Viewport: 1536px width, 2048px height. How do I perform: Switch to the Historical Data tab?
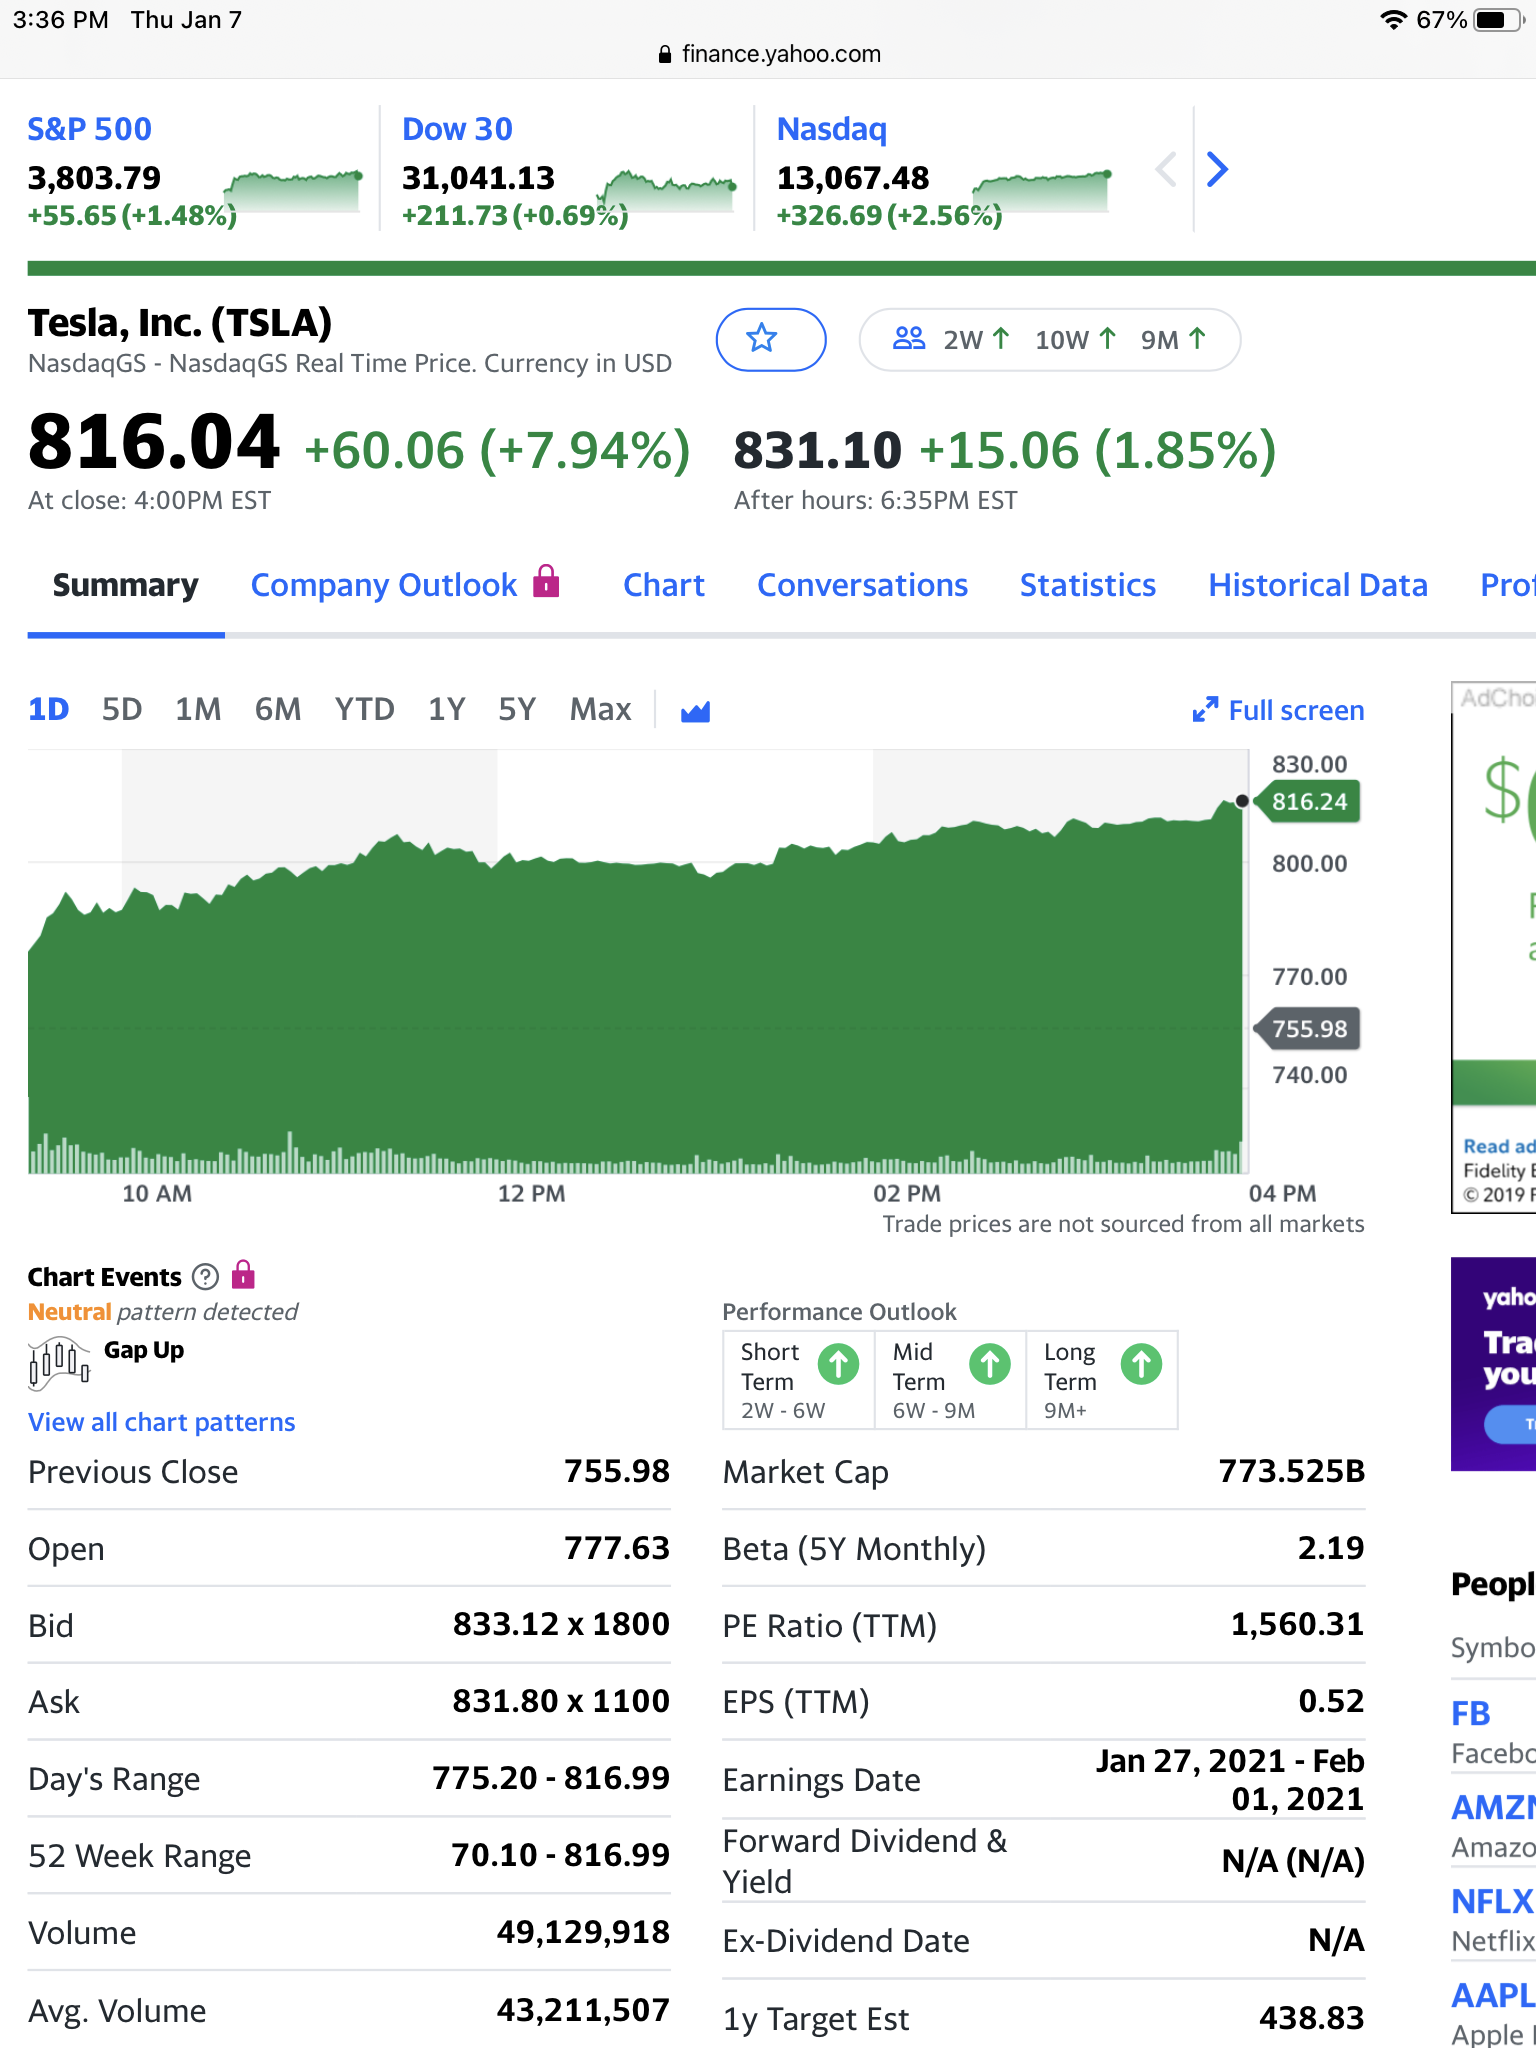[1317, 585]
